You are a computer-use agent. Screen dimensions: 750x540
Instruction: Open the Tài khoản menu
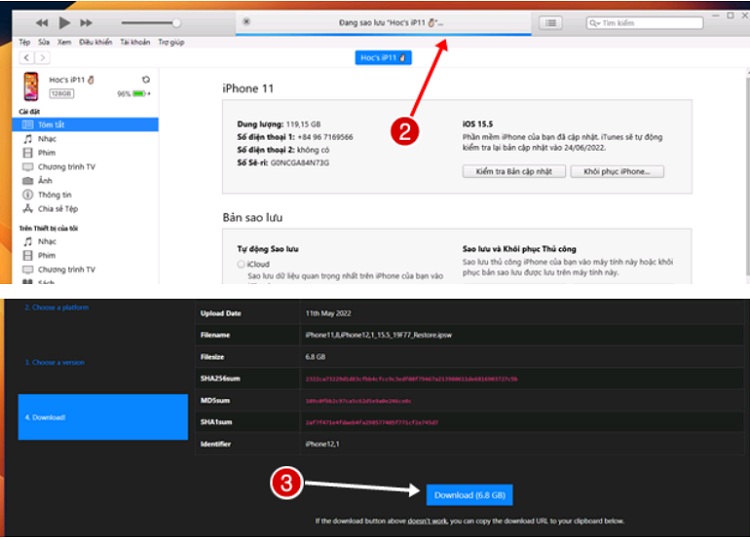coord(135,42)
